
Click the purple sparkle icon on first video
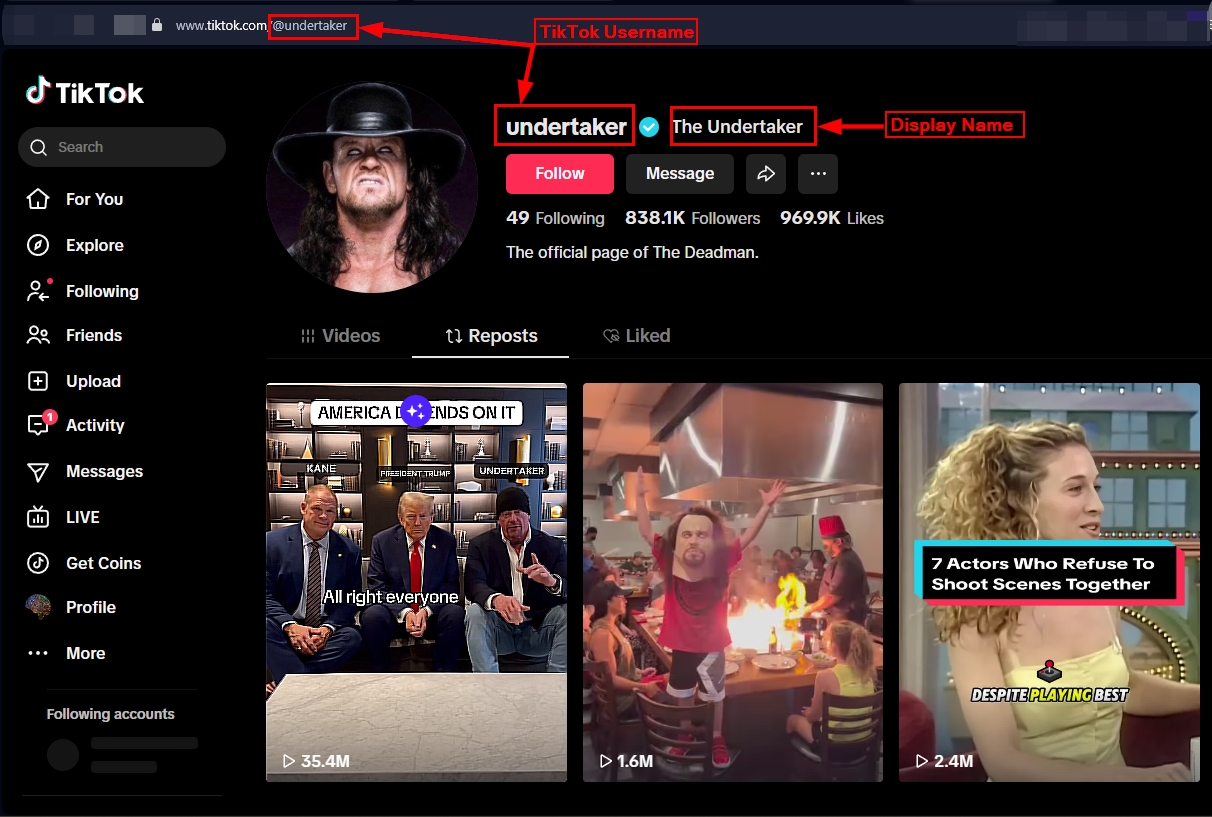pos(416,411)
